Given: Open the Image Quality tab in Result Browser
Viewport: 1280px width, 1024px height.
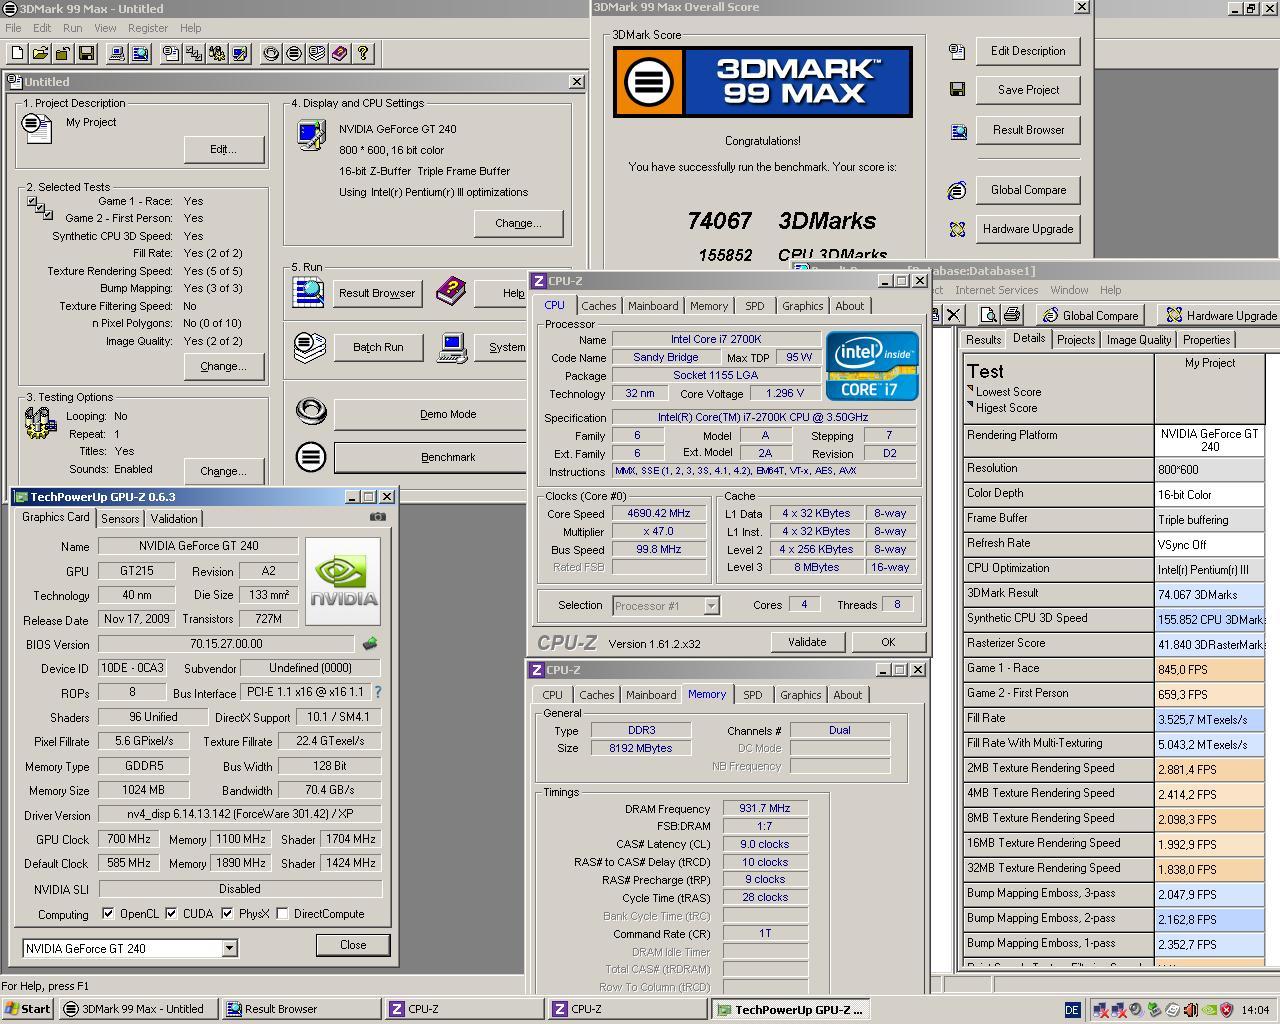Looking at the screenshot, I should click(1139, 340).
